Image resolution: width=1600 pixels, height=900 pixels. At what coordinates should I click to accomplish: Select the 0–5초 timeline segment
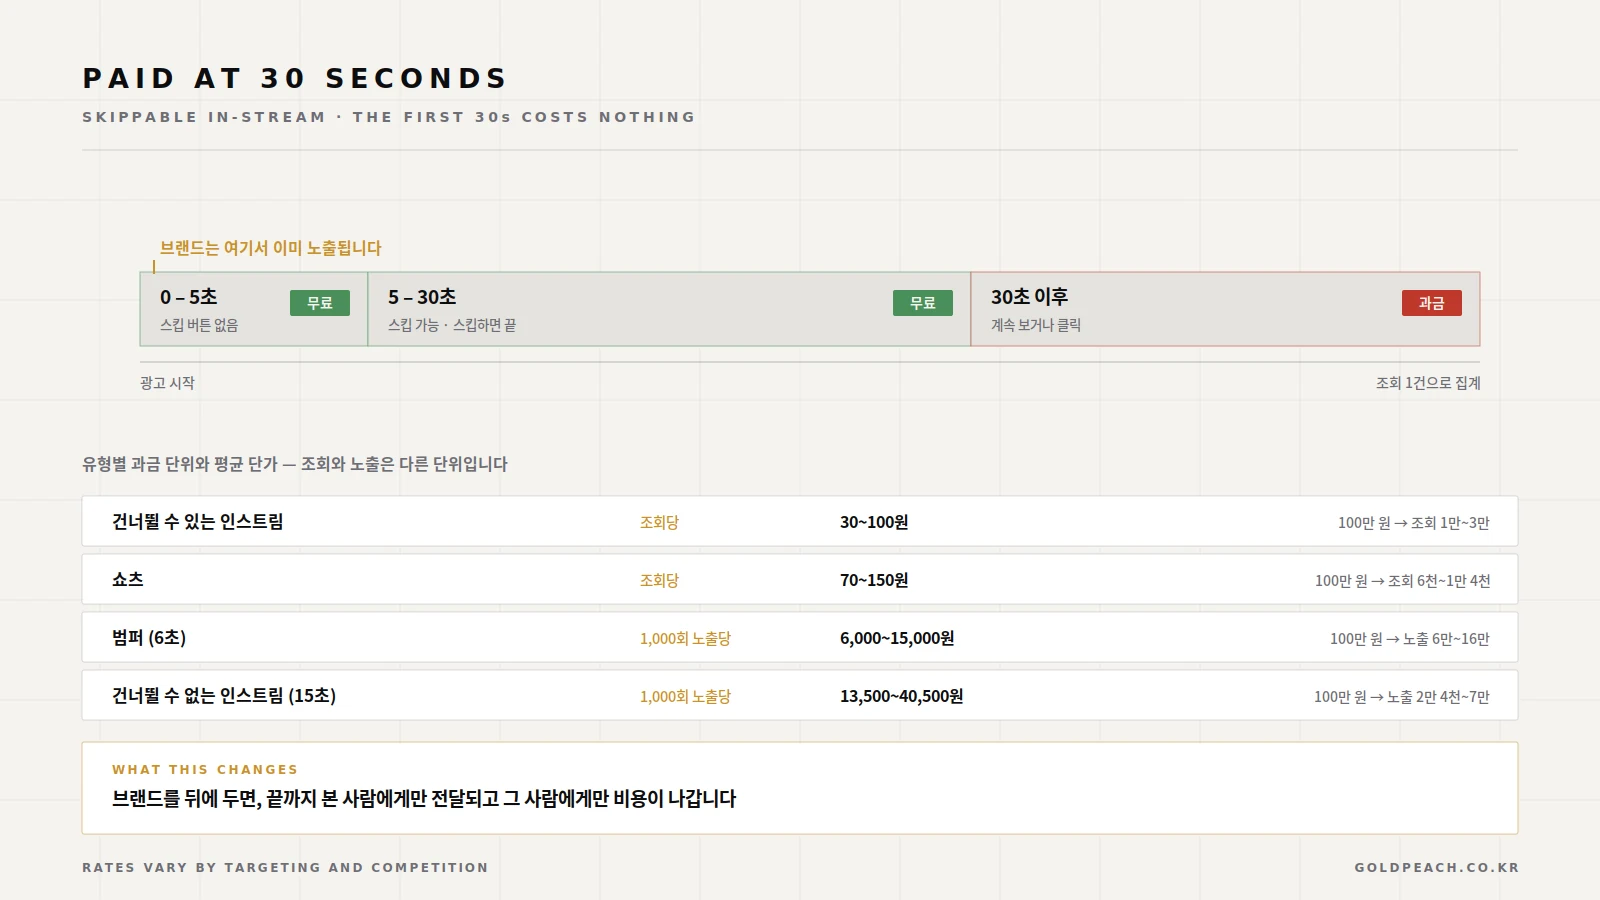click(254, 309)
